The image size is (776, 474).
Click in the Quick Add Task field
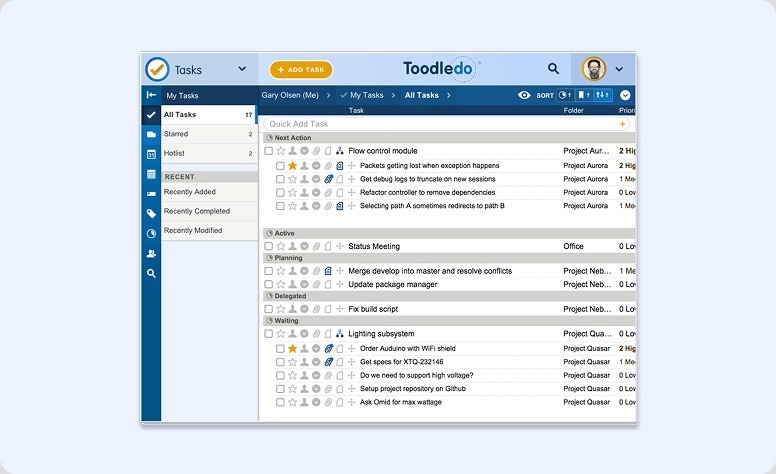coord(446,124)
